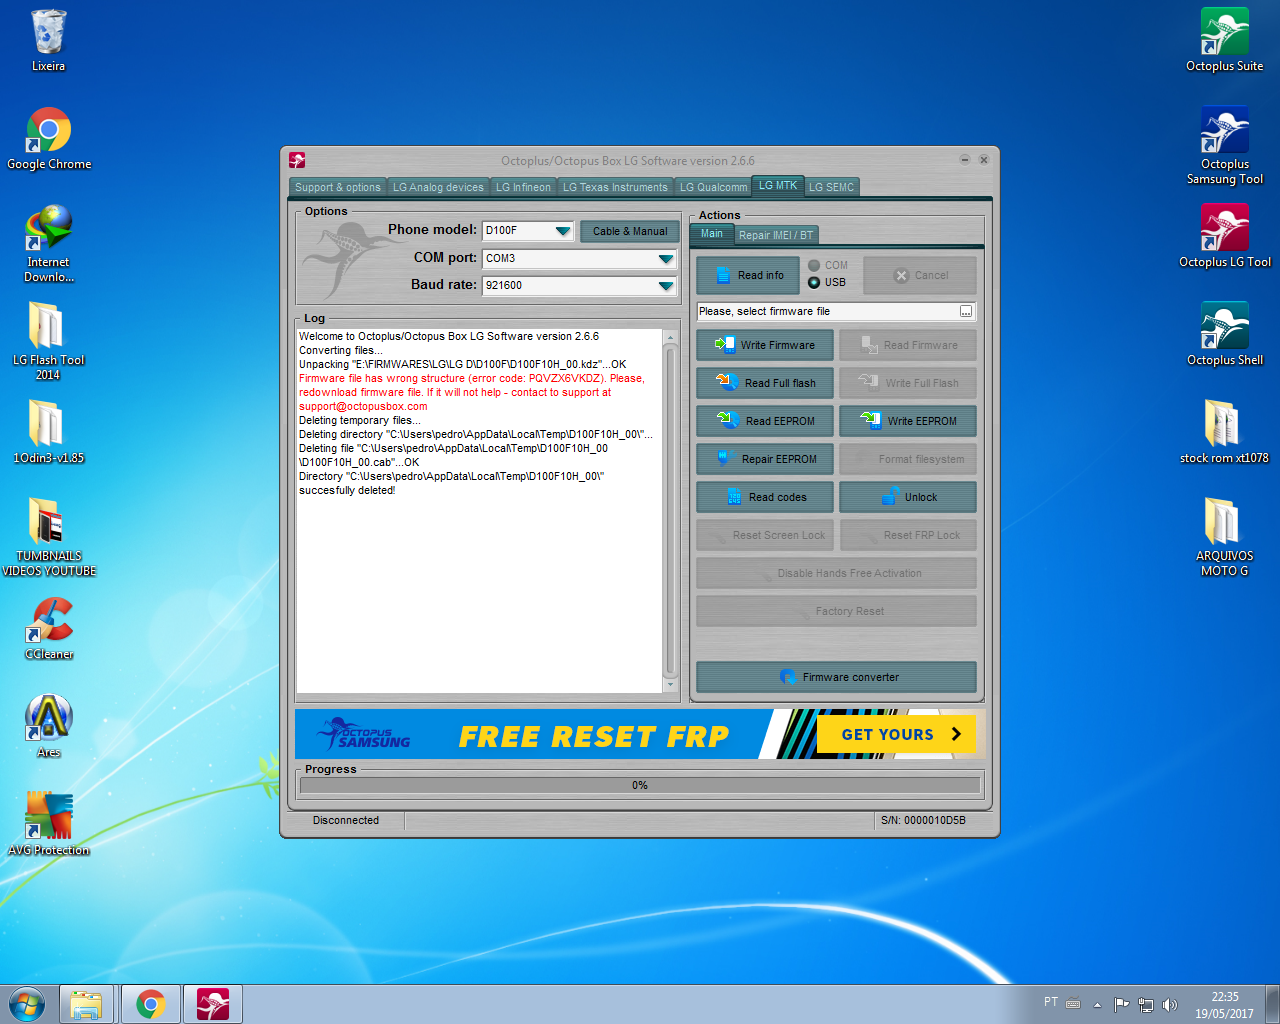Click the Cable & Manual button
The height and width of the screenshot is (1024, 1280).
coord(630,231)
